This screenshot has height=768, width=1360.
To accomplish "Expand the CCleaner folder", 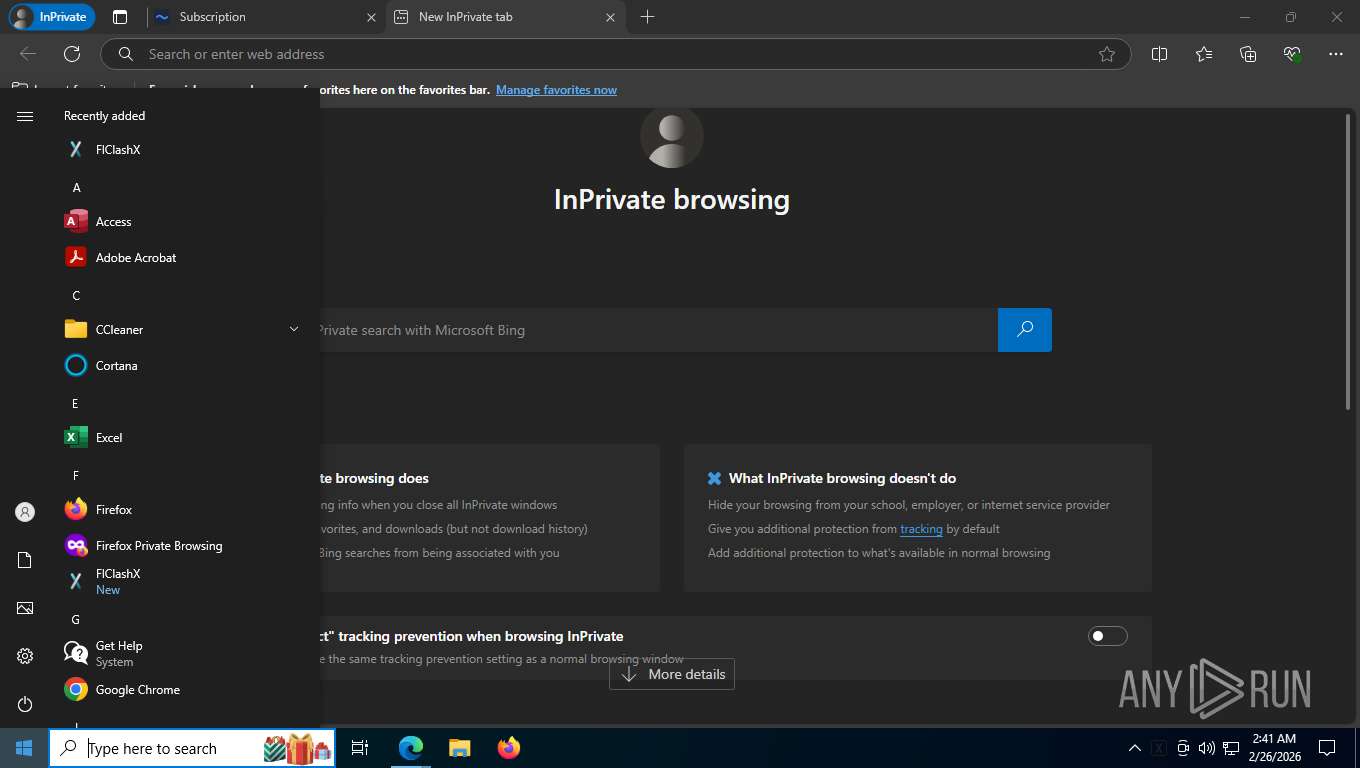I will coord(293,330).
